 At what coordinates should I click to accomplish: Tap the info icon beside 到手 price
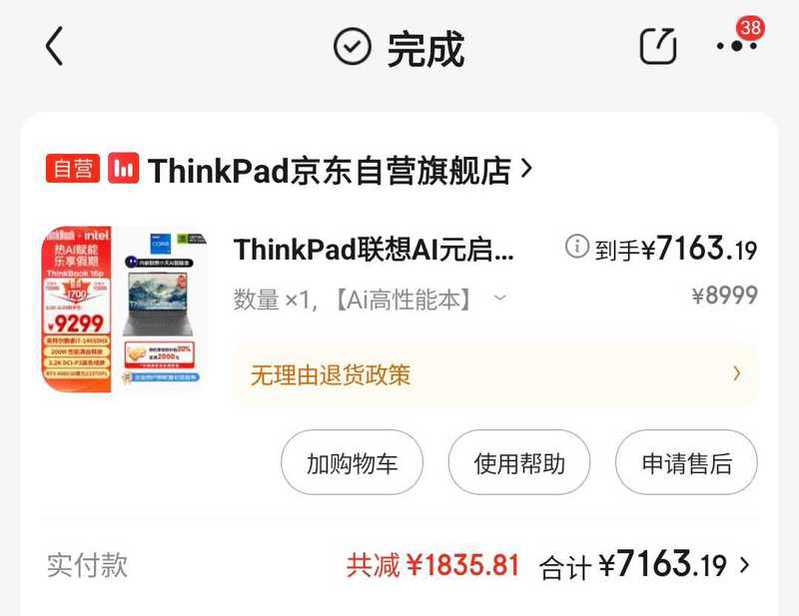(x=577, y=246)
